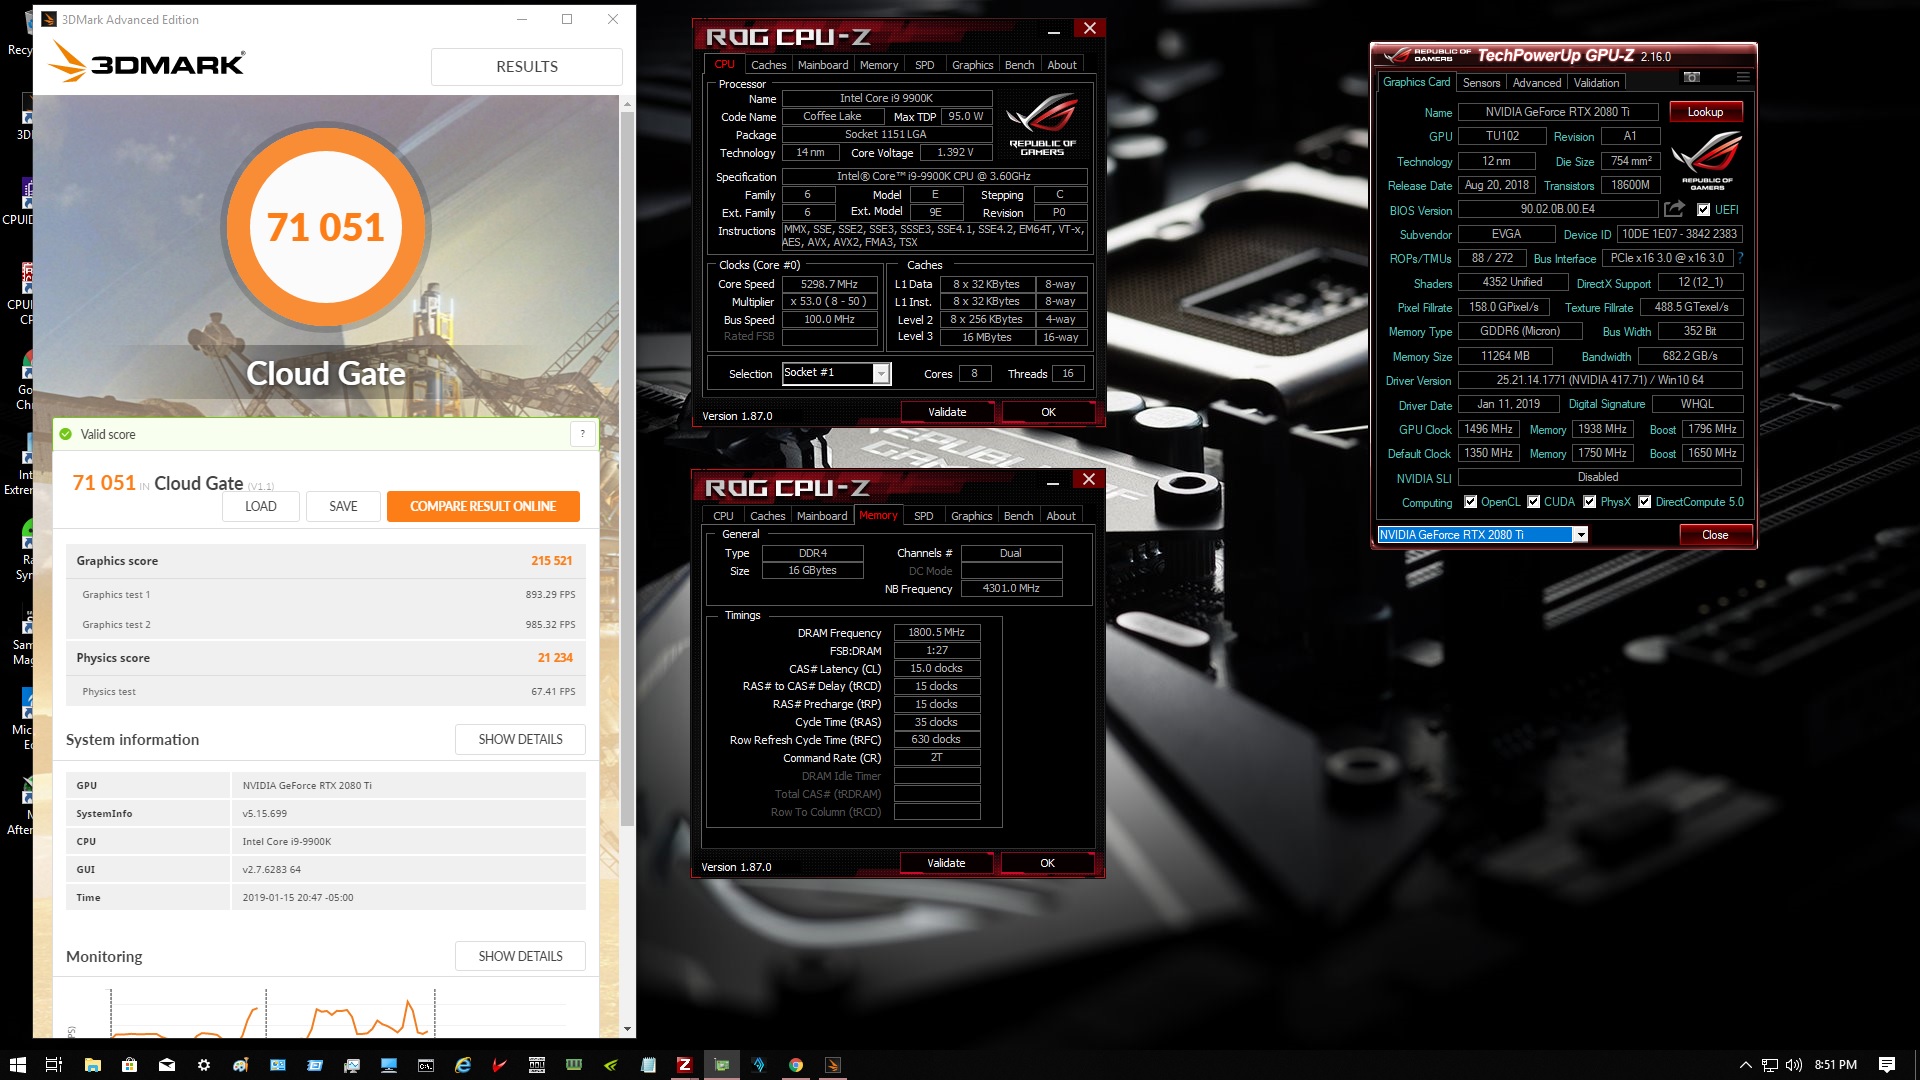
Task: Open the GPU-Z hamburger menu icon
Action: [x=1743, y=77]
